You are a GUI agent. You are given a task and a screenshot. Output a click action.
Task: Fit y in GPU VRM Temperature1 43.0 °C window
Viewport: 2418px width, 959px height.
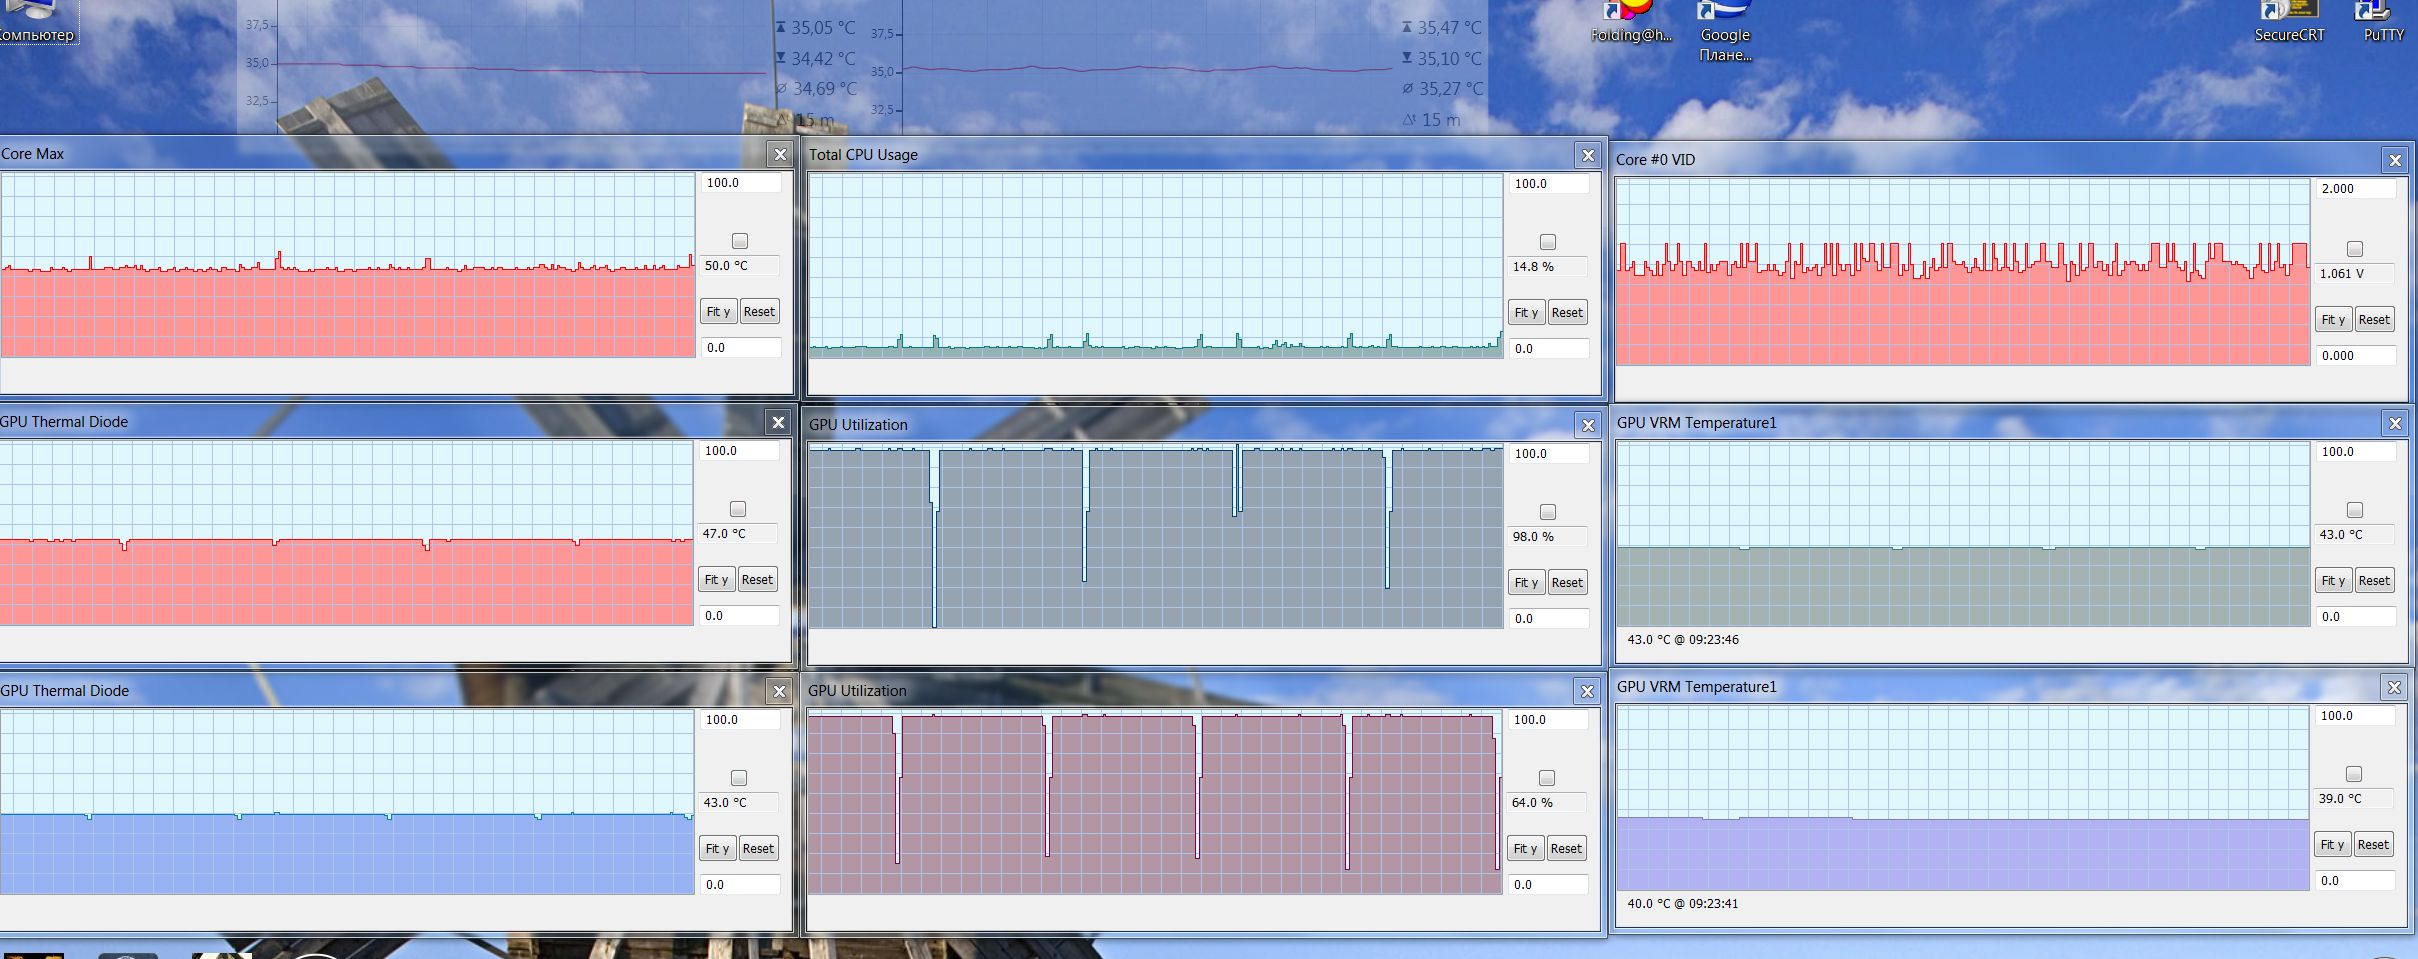pos(2333,580)
